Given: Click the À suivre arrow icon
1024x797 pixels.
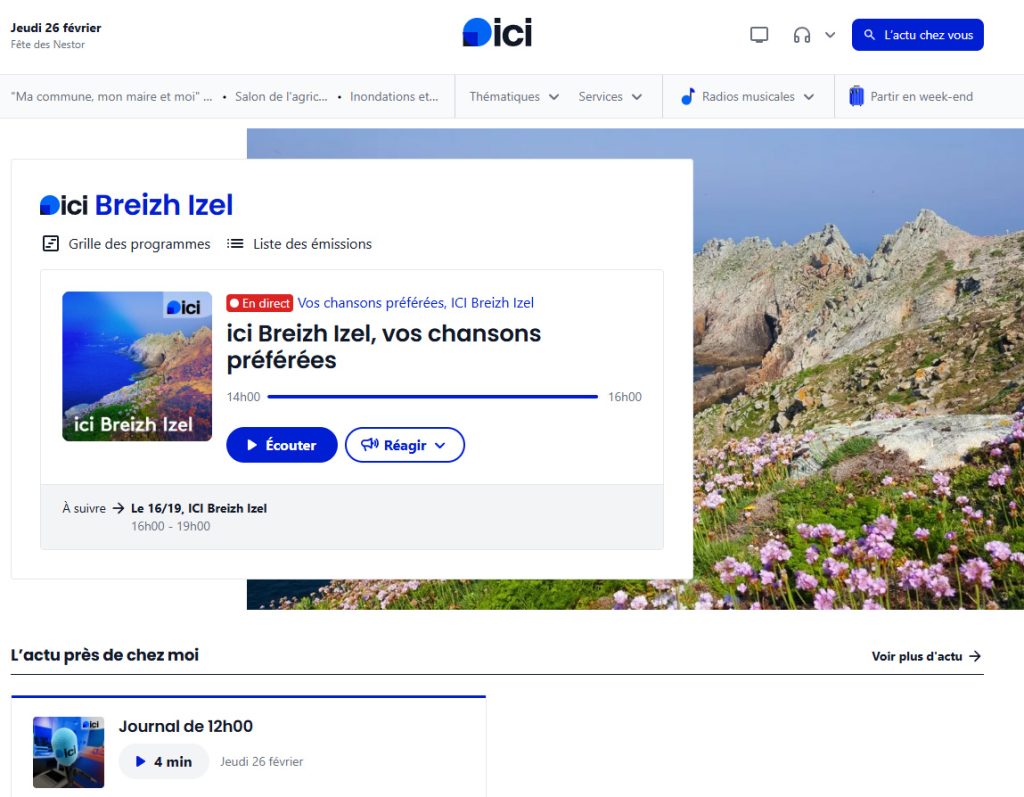Looking at the screenshot, I should pyautogui.click(x=118, y=508).
